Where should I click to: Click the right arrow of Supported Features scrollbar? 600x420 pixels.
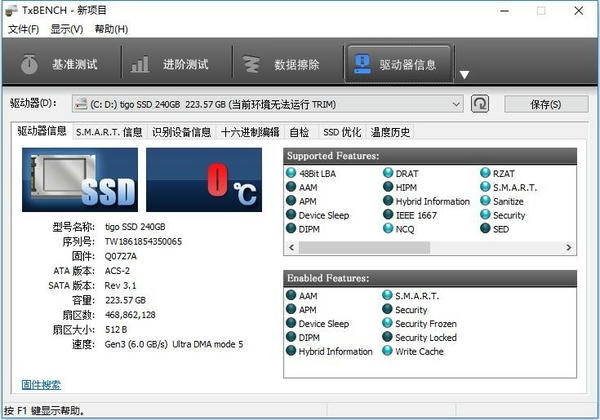pos(569,247)
